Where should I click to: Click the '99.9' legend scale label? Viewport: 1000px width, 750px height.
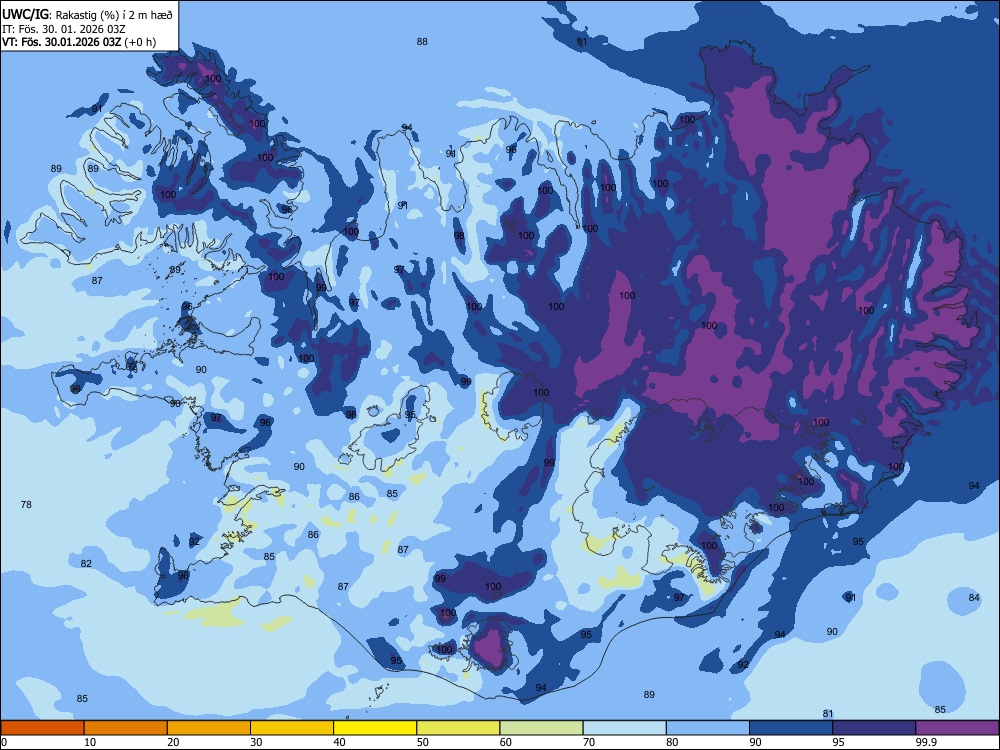click(x=926, y=742)
